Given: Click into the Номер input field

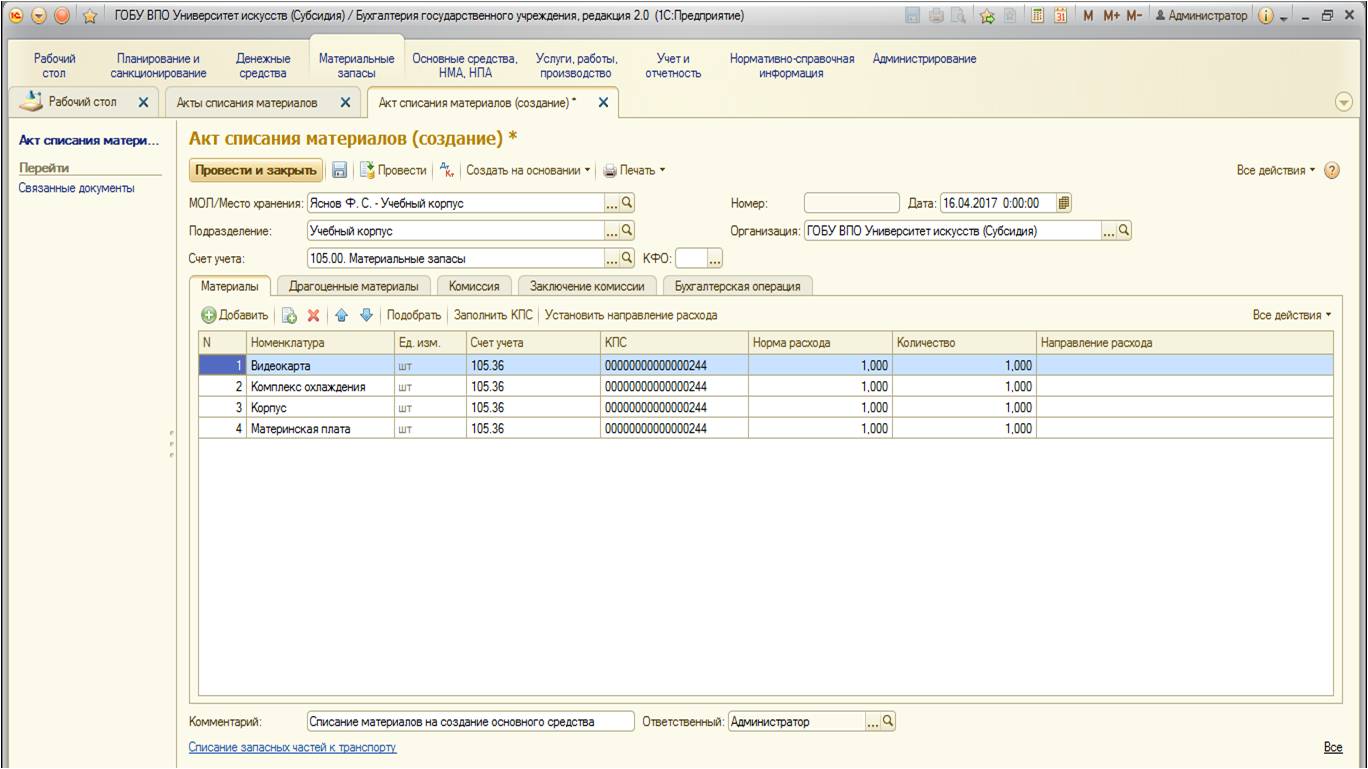Looking at the screenshot, I should coord(851,203).
